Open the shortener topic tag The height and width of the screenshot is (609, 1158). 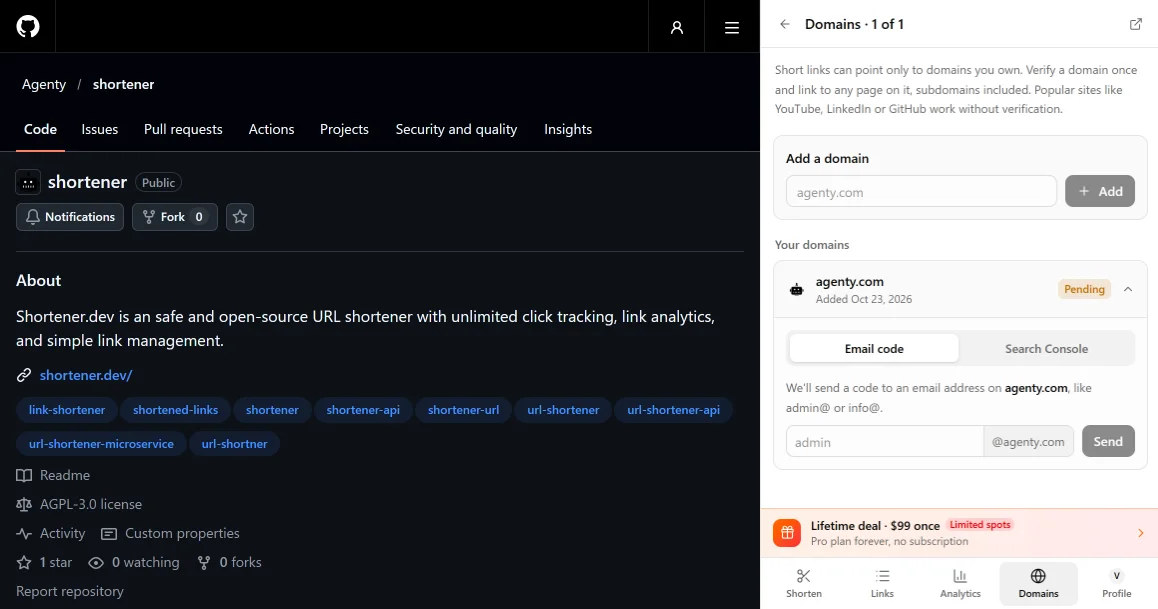pyautogui.click(x=273, y=410)
